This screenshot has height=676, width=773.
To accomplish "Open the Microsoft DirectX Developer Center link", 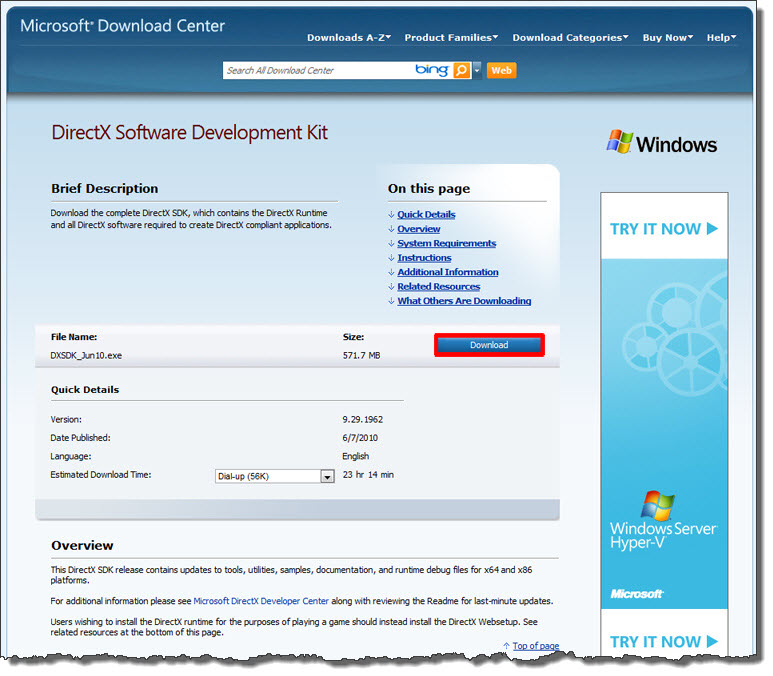I will tap(261, 601).
